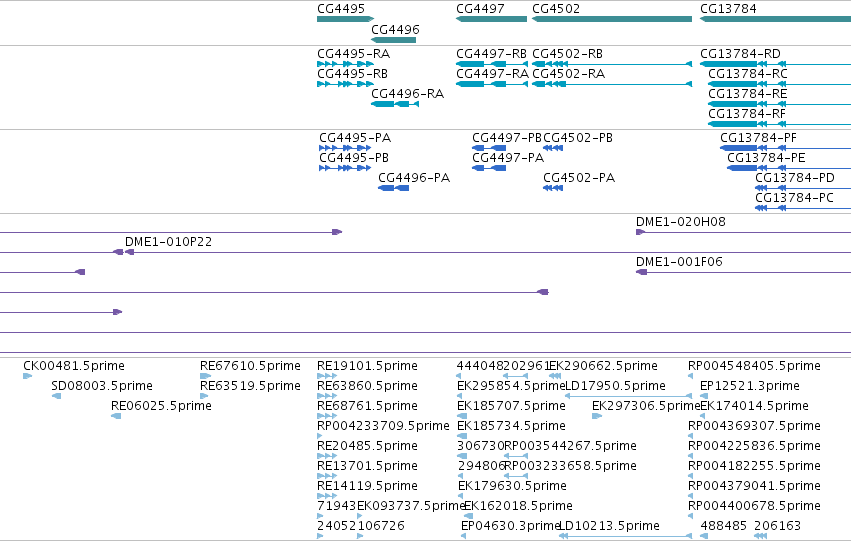This screenshot has height=541, width=851.
Task: Click EST RE67610.5prime label
Action: (x=250, y=366)
